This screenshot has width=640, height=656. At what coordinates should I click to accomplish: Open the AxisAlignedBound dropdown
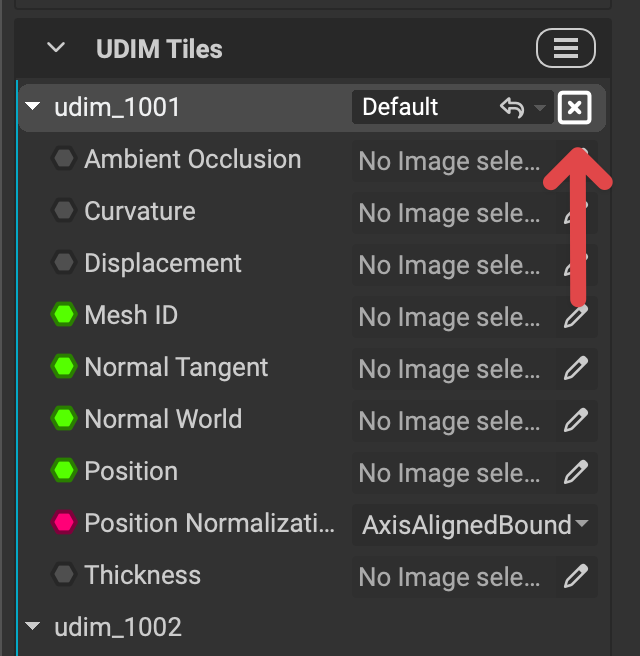(x=474, y=525)
